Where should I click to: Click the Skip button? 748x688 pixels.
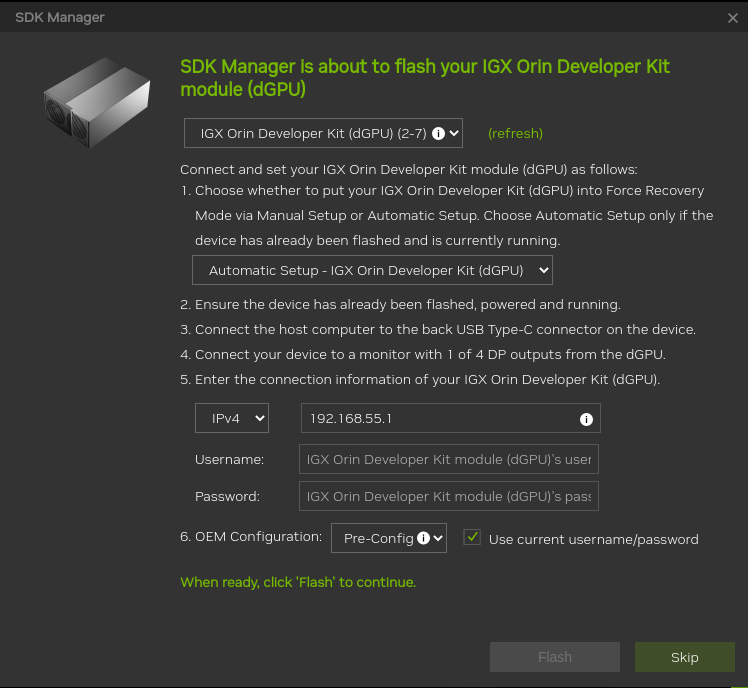pyautogui.click(x=685, y=657)
